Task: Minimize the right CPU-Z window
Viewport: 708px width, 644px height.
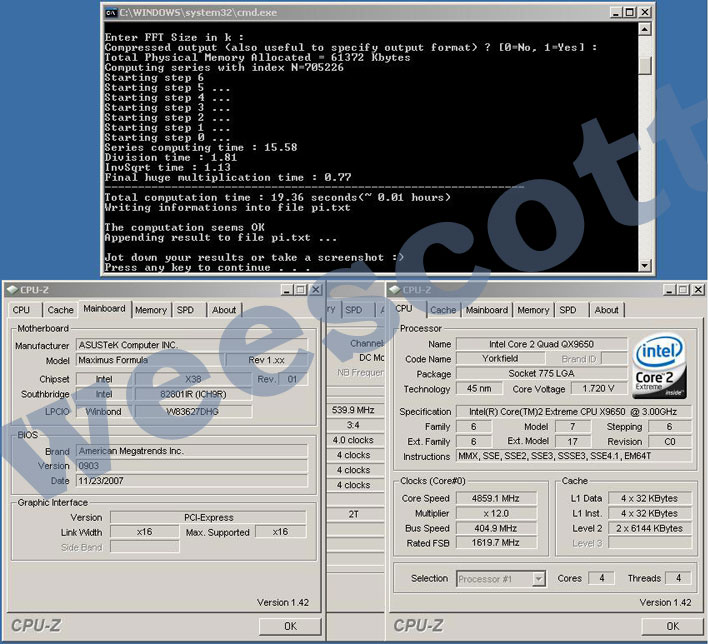Action: coord(670,289)
